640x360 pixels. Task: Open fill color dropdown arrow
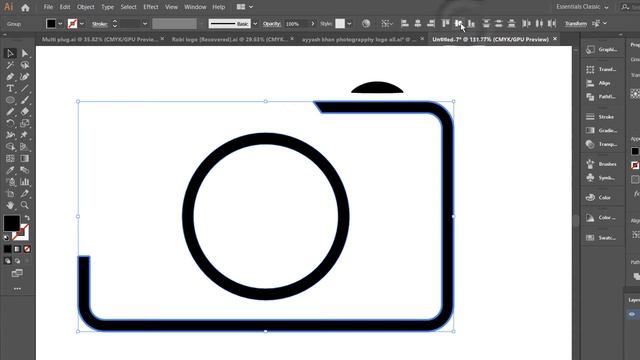tap(60, 24)
